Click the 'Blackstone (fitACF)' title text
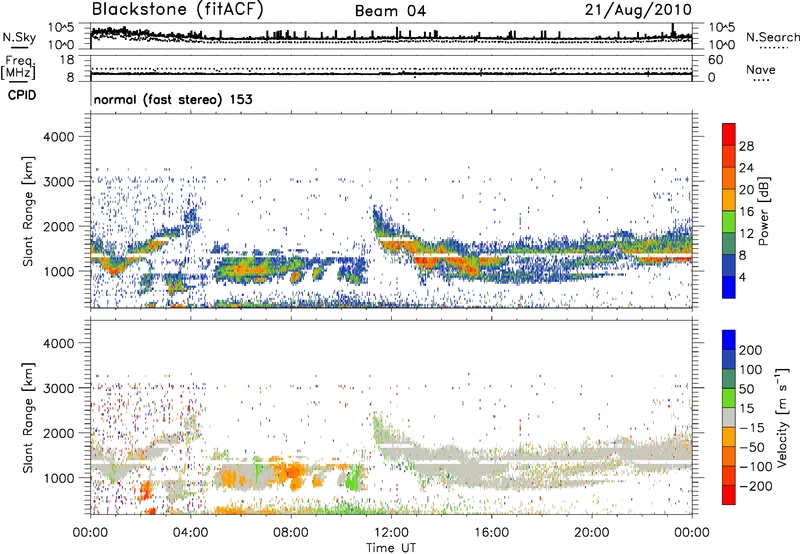Image resolution: width=800 pixels, height=554 pixels. 178,10
